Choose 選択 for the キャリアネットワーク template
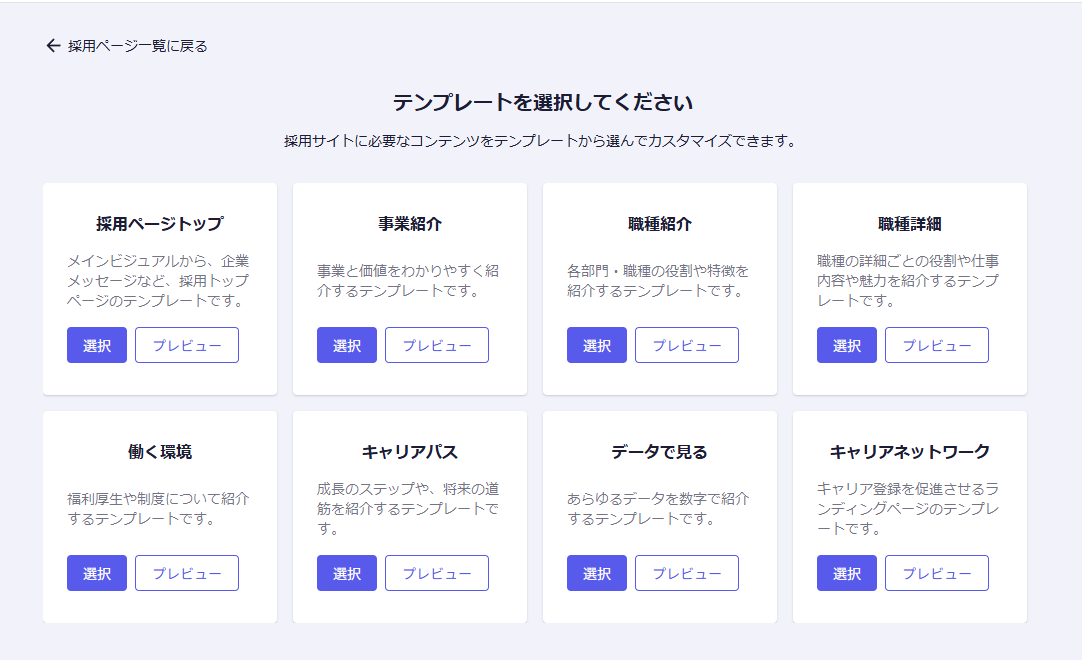The image size is (1082, 660). [847, 573]
